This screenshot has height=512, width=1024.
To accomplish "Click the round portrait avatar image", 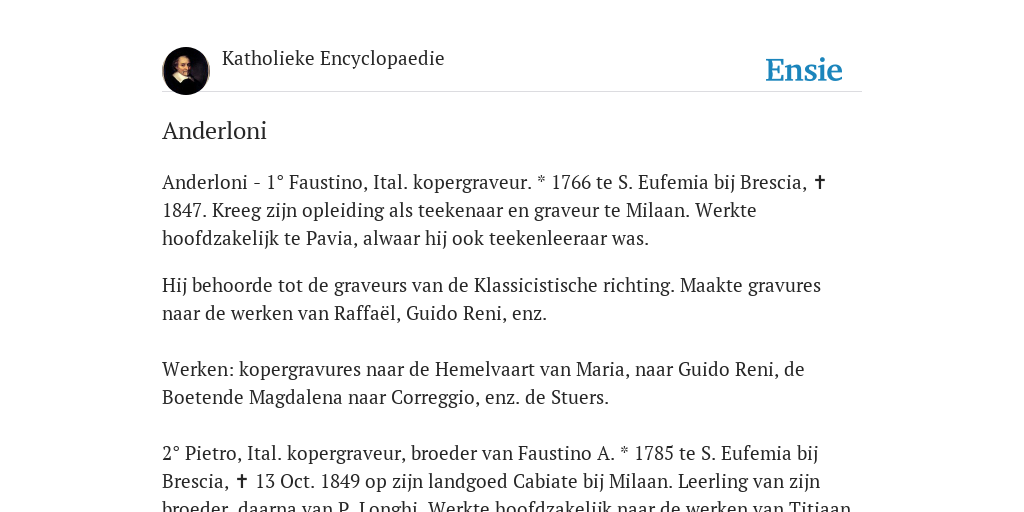I will point(186,71).
